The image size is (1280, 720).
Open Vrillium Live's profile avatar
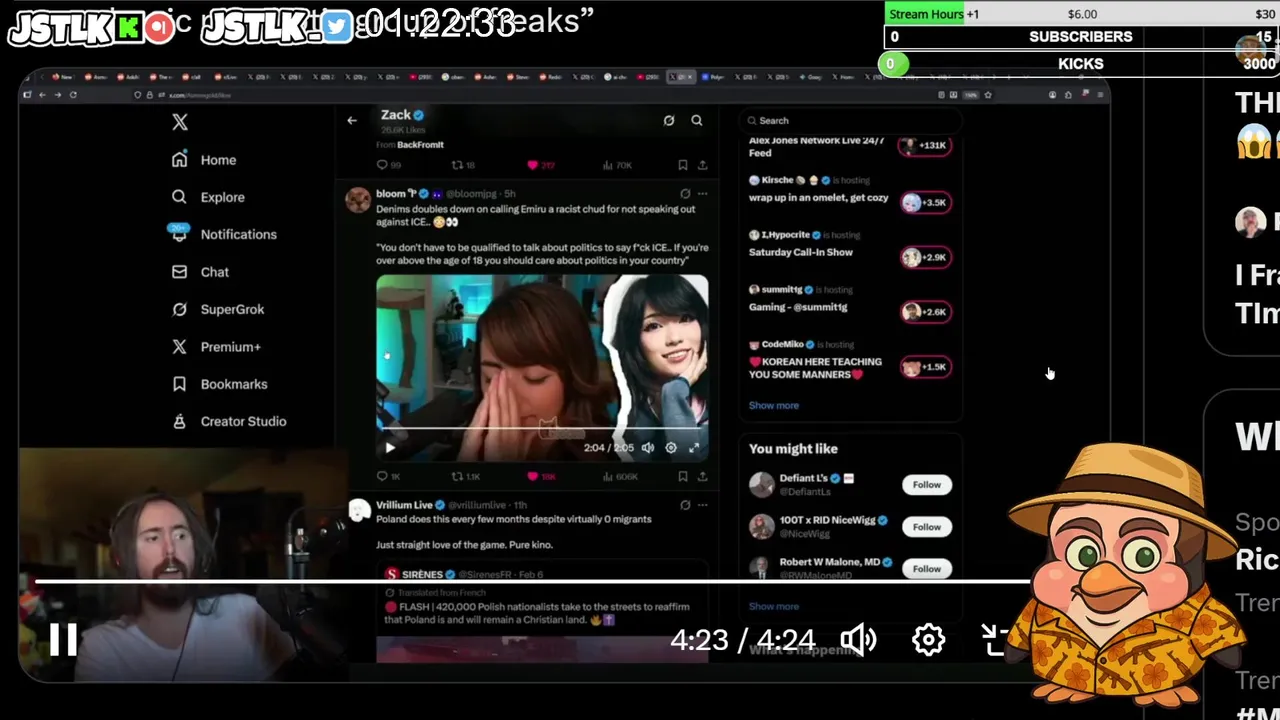coord(358,511)
